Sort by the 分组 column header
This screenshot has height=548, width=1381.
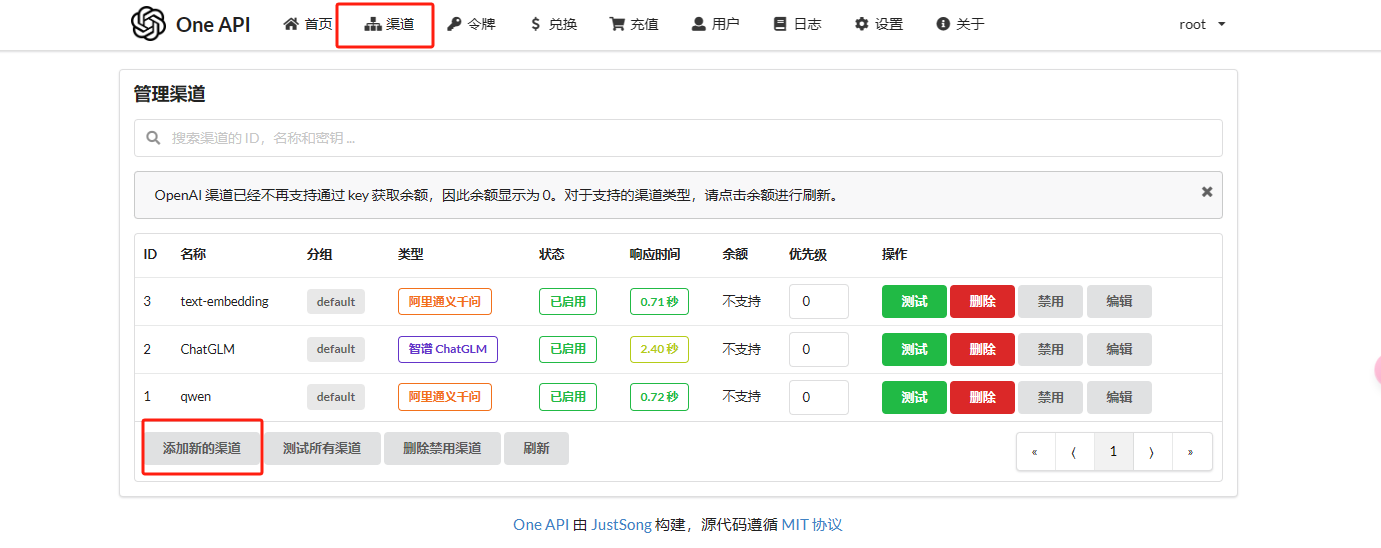(319, 254)
